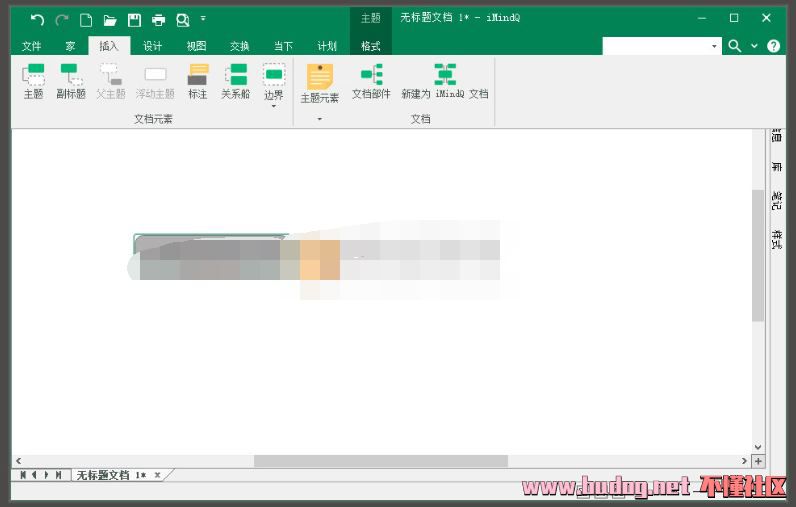Go to last sheet navigation arrow
Image resolution: width=796 pixels, height=507 pixels.
58,475
